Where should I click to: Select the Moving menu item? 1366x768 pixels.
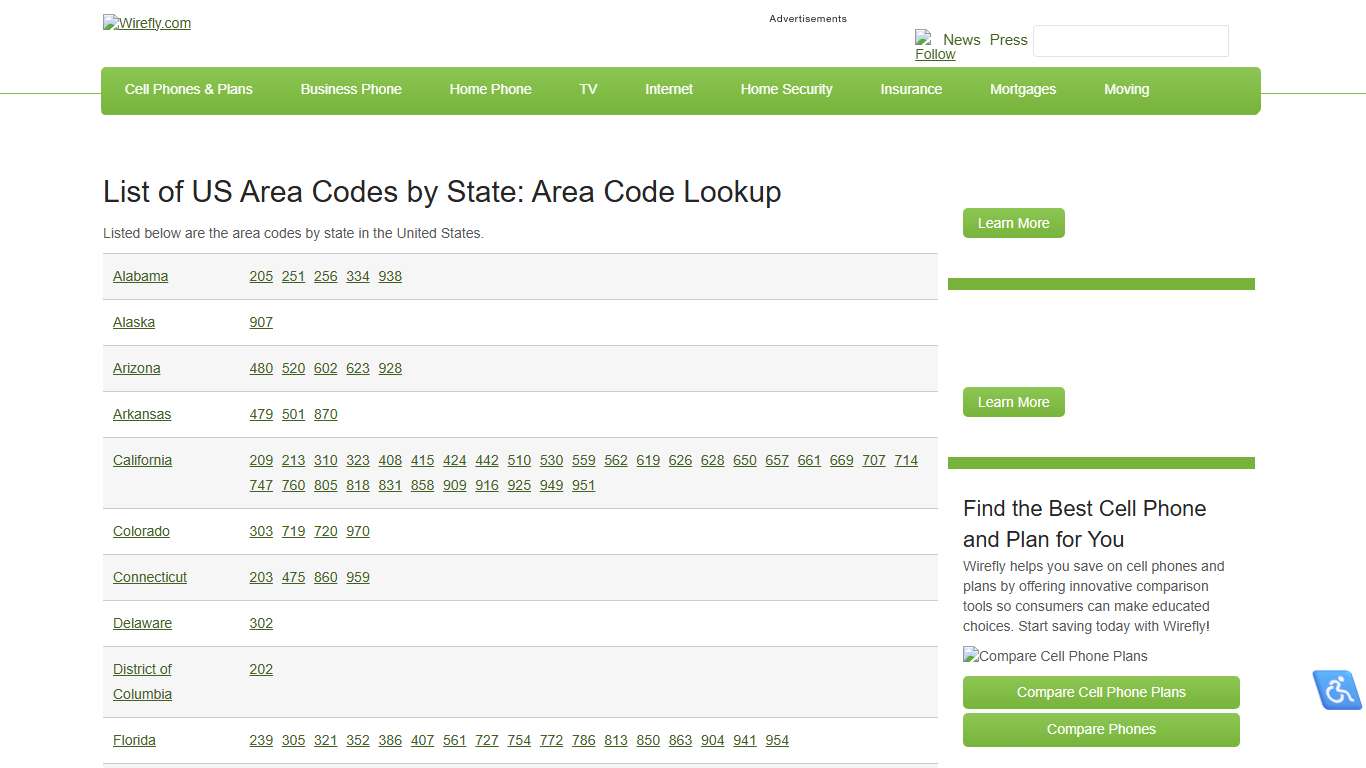(1126, 89)
